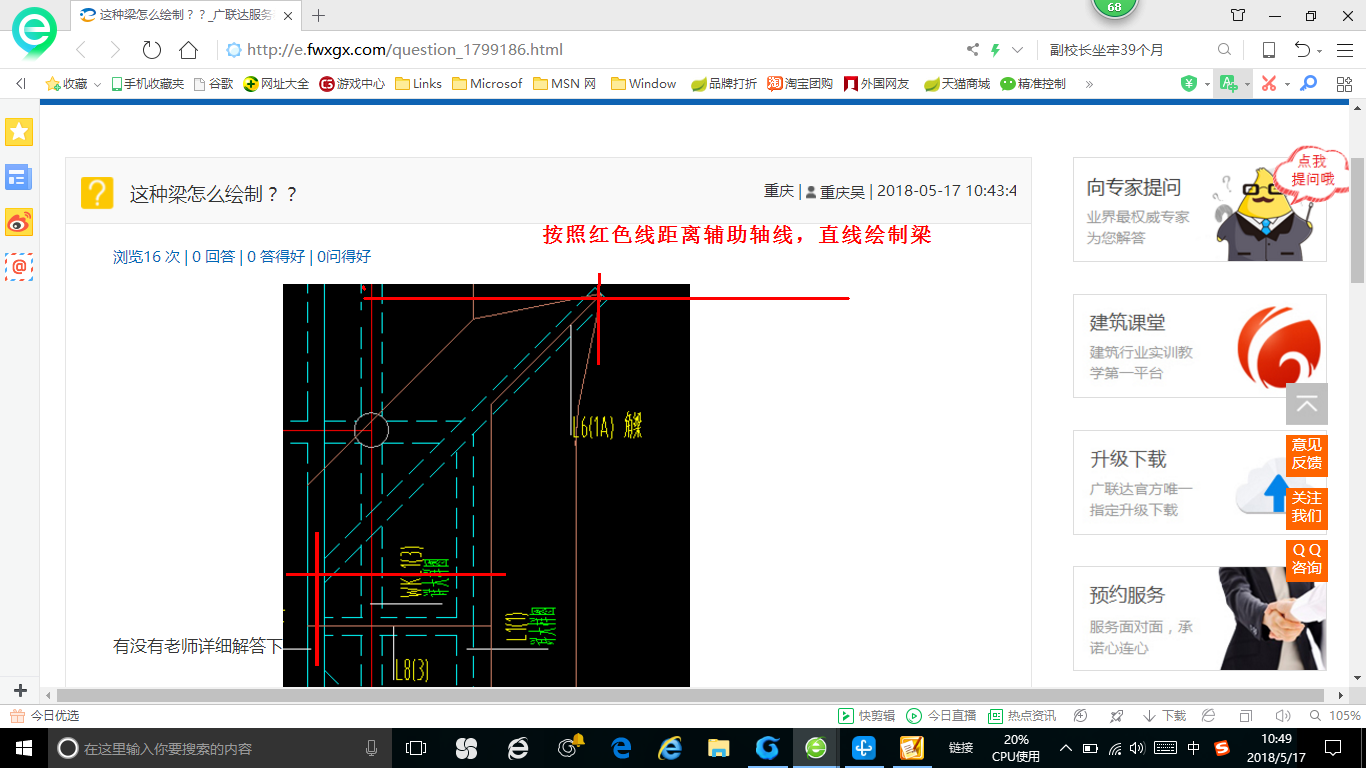Viewport: 1366px width, 768px height.
Task: Open the 升级下载 panel
Action: pos(1200,483)
